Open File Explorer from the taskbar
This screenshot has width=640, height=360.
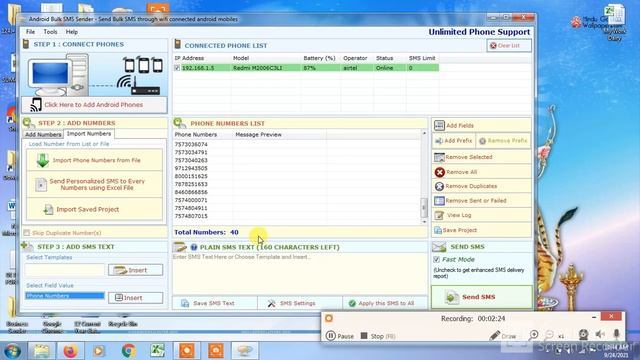[x=41, y=351]
